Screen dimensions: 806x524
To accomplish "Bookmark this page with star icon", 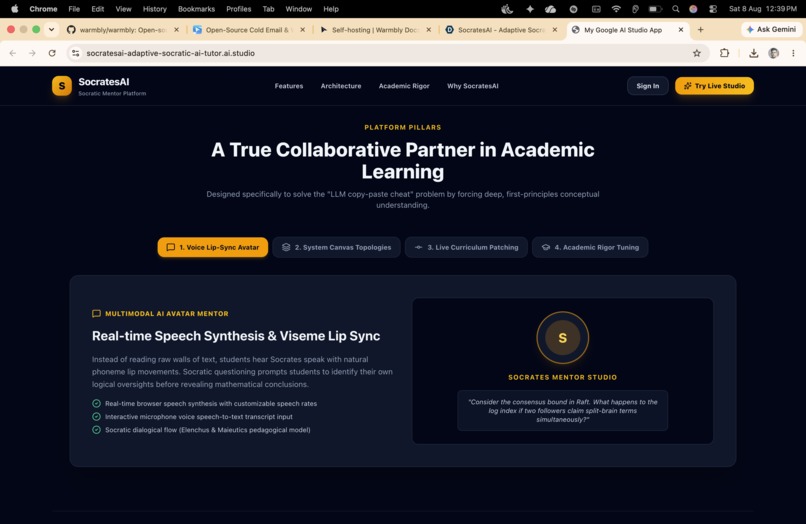I will pyautogui.click(x=697, y=53).
